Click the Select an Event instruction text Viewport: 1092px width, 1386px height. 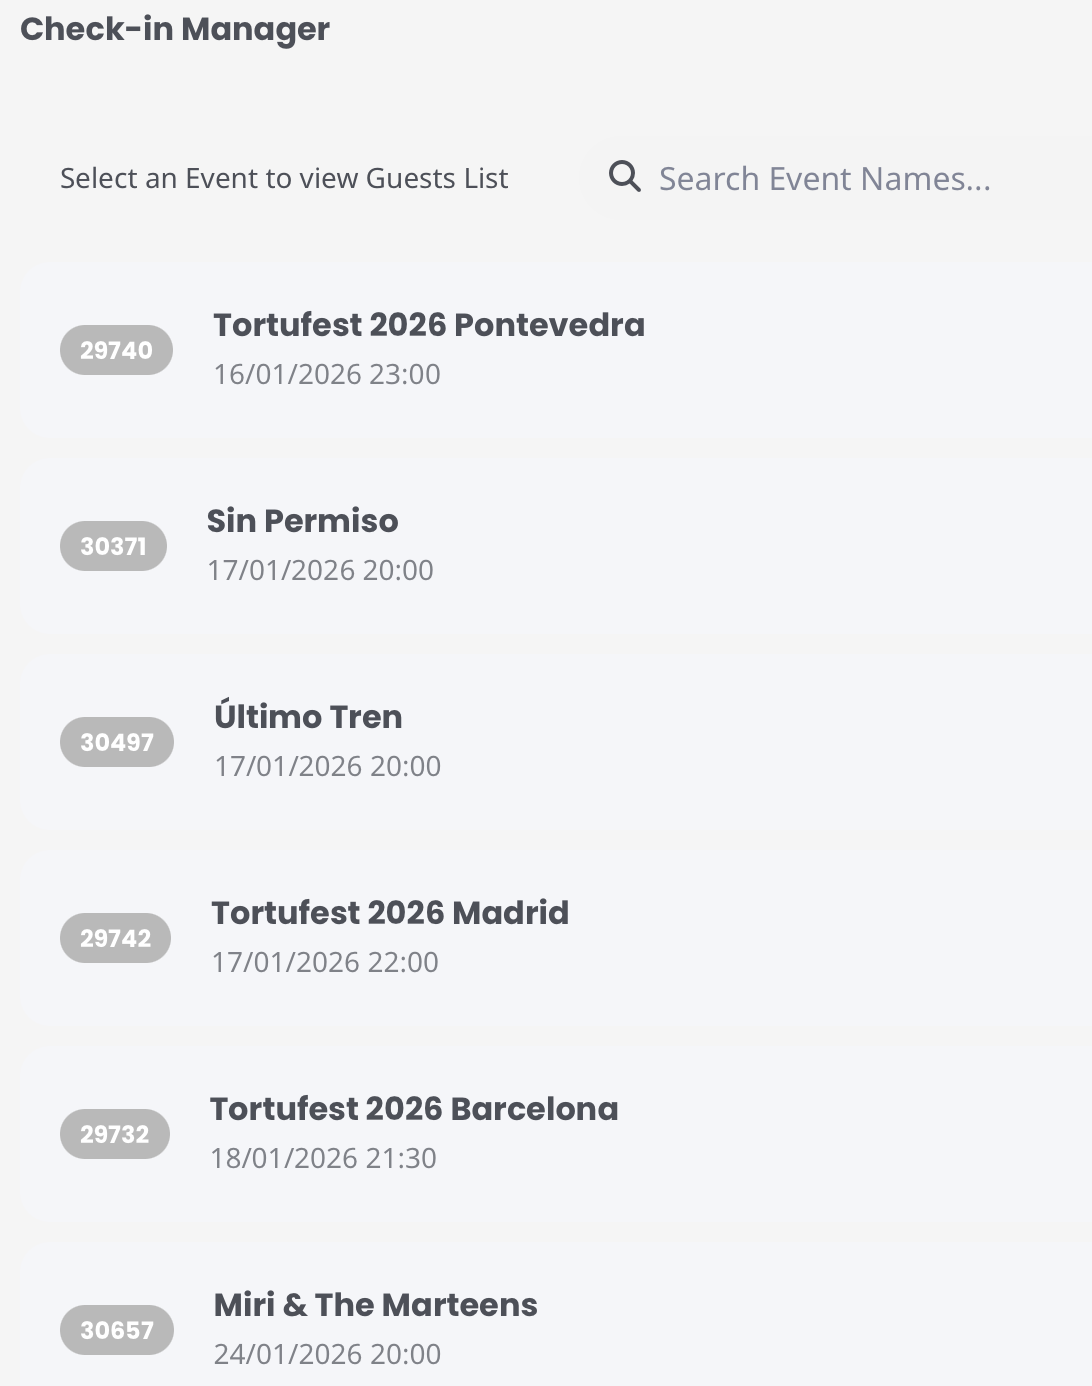284,178
